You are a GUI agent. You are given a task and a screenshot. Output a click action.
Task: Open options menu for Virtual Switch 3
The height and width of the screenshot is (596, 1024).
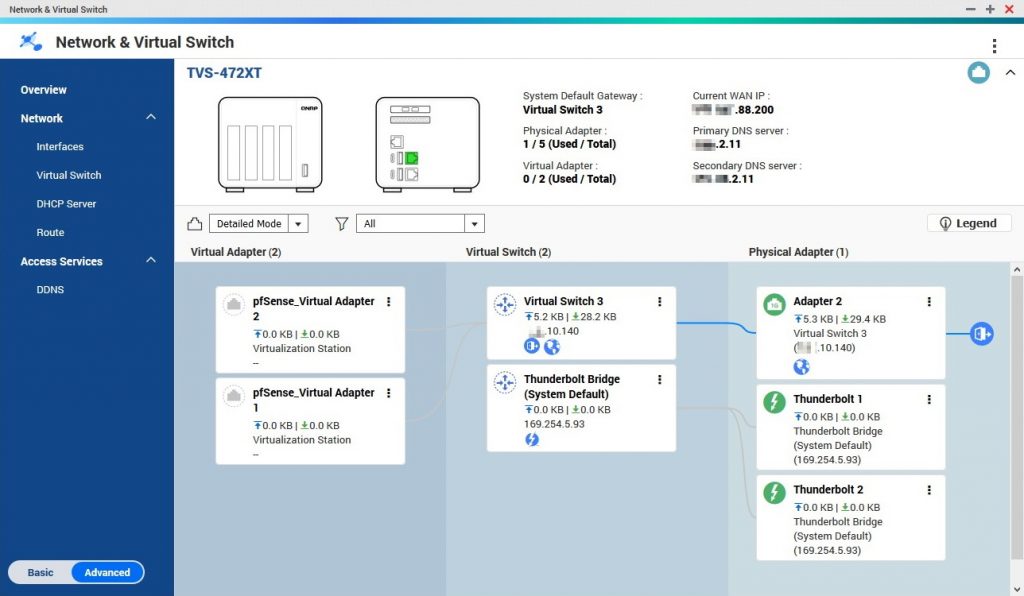(x=660, y=302)
